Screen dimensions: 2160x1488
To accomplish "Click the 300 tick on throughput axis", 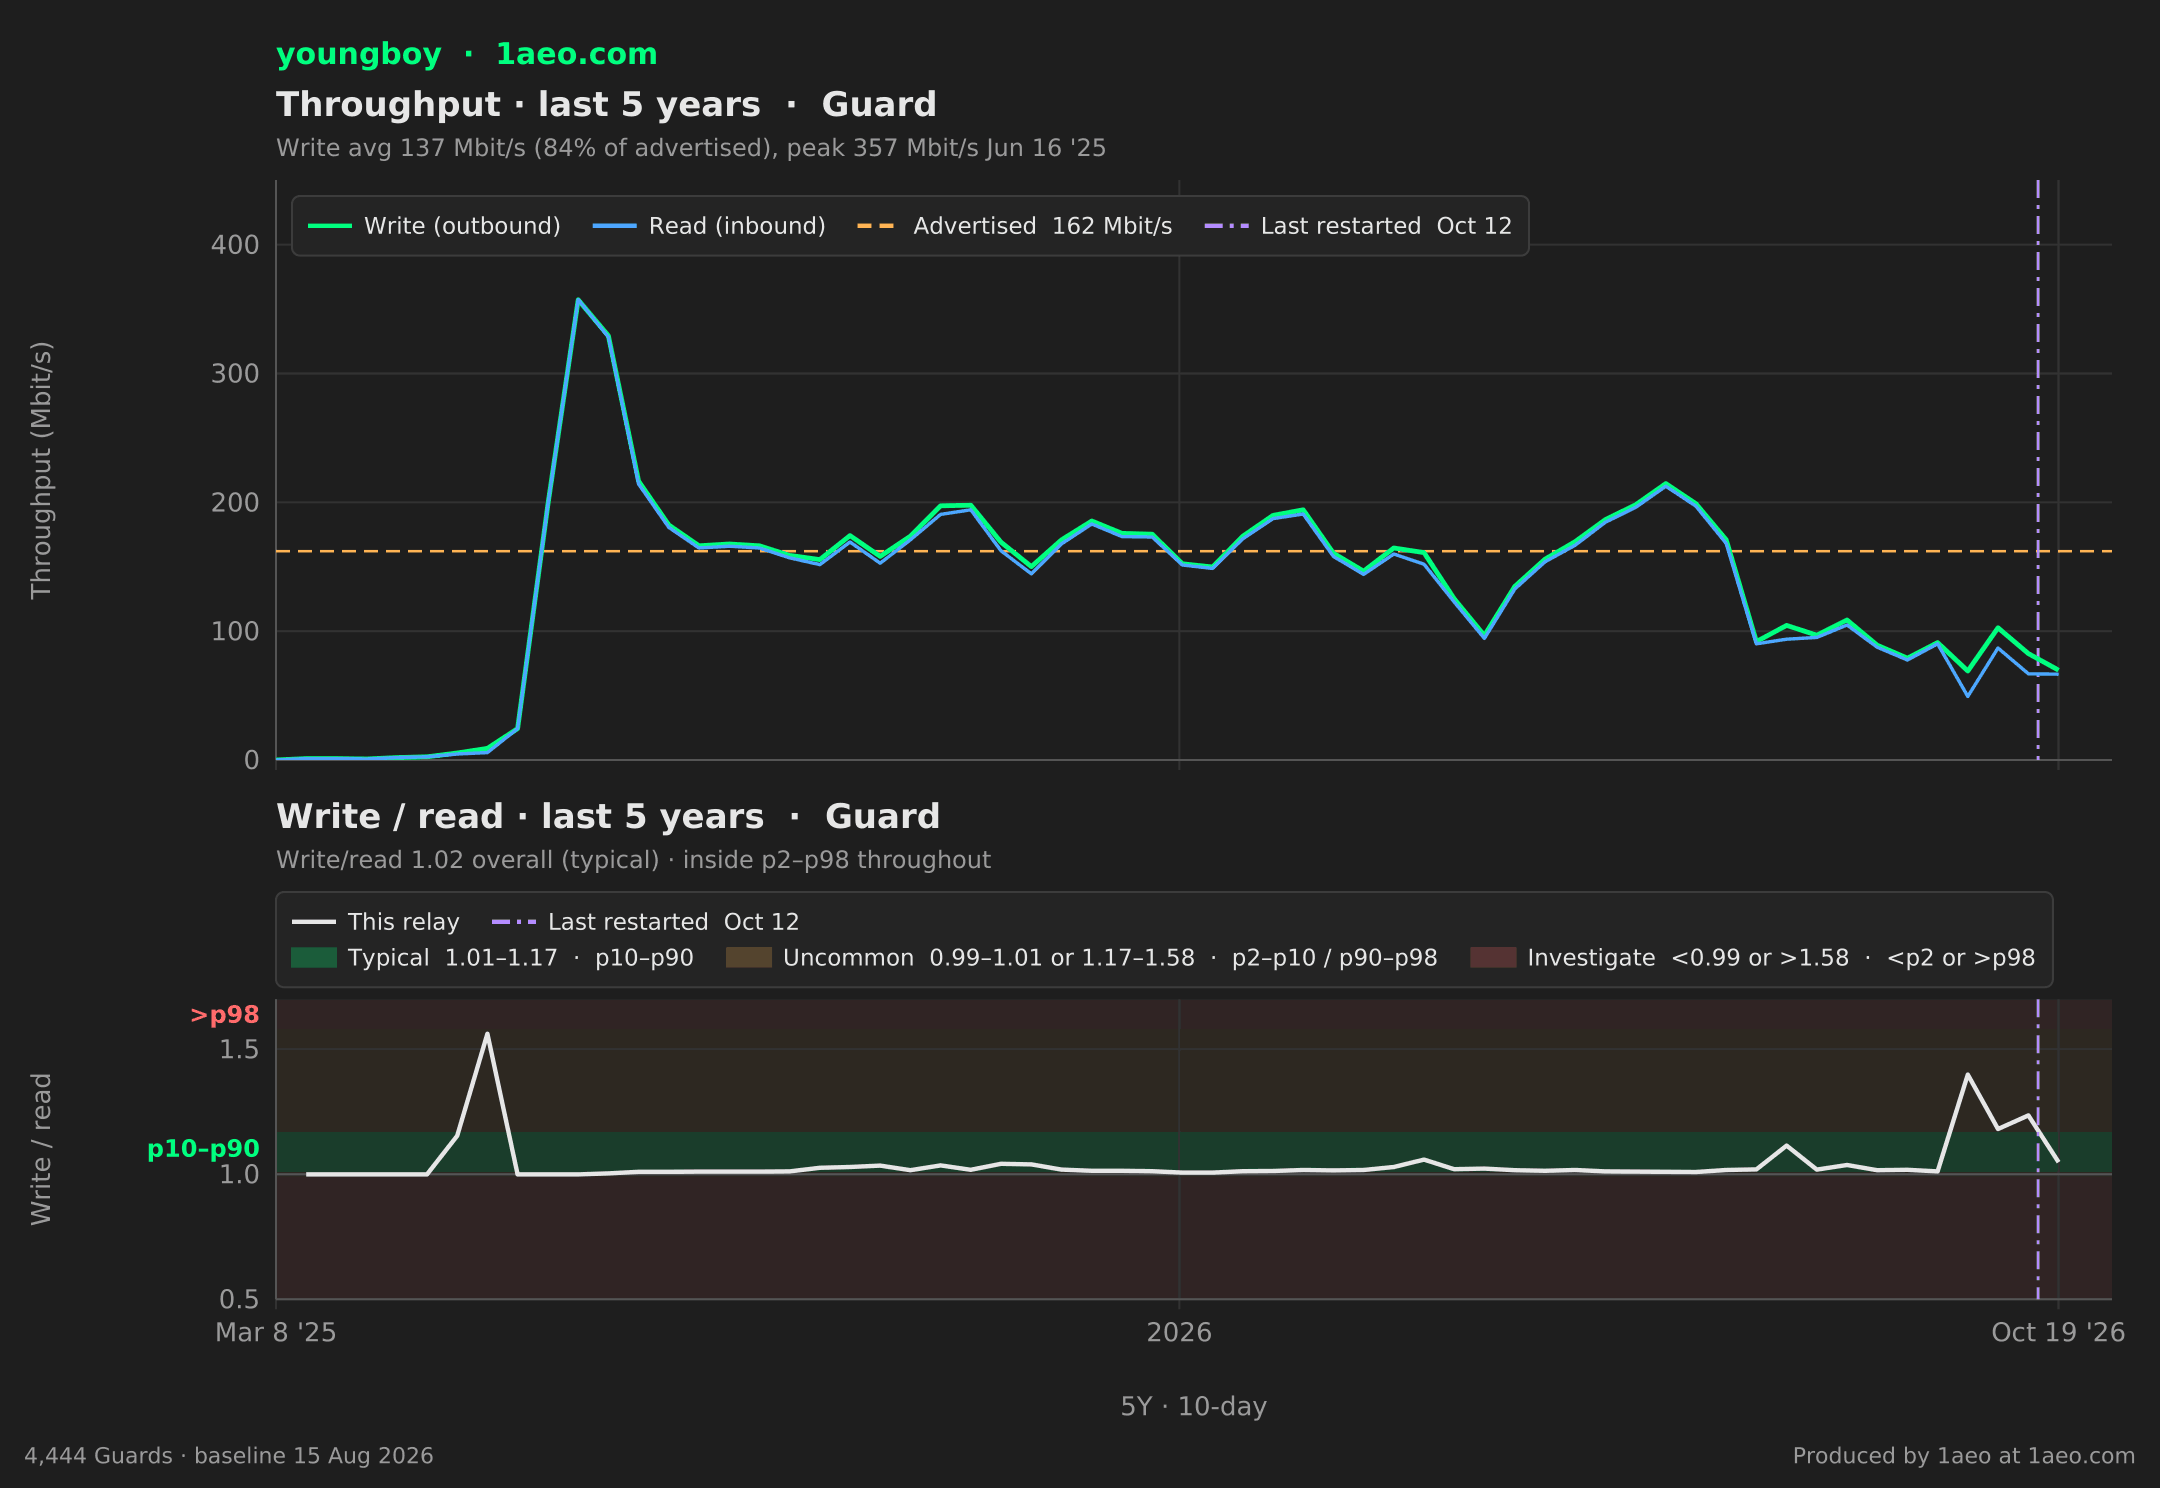I will 235,374.
